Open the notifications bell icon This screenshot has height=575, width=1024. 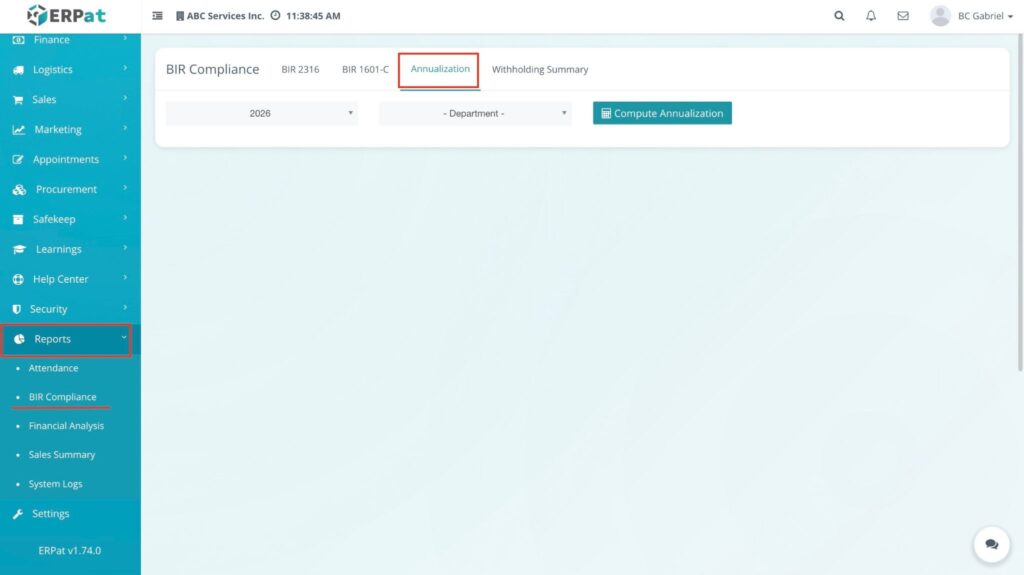coord(871,16)
